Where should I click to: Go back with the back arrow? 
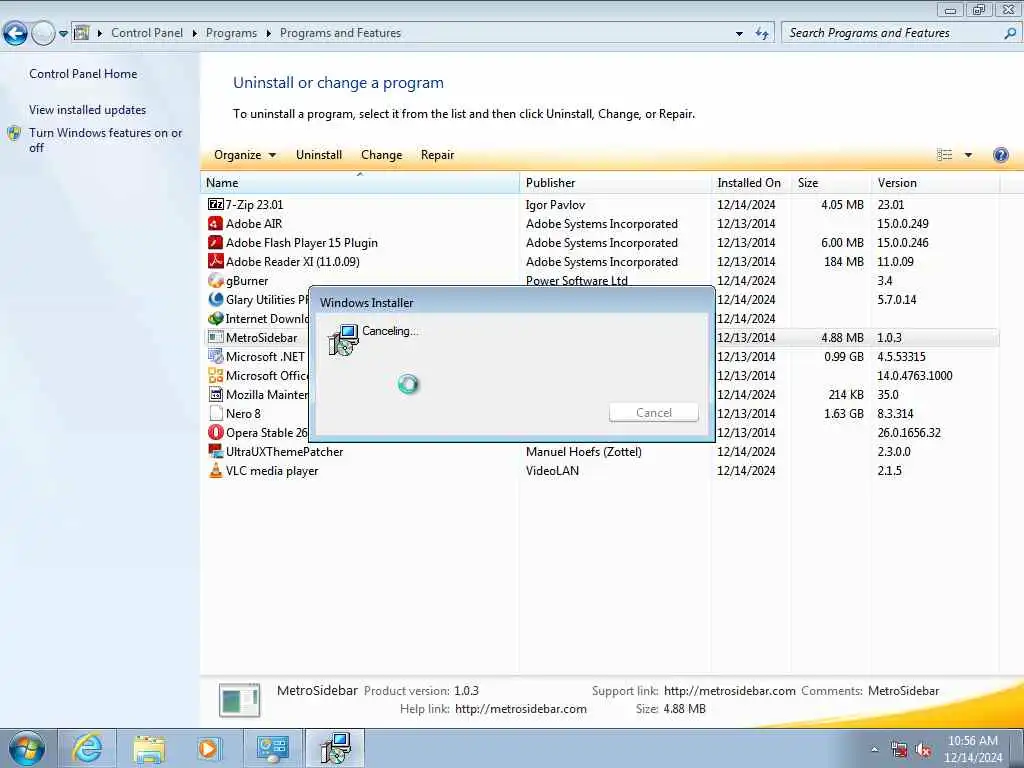click(x=14, y=33)
